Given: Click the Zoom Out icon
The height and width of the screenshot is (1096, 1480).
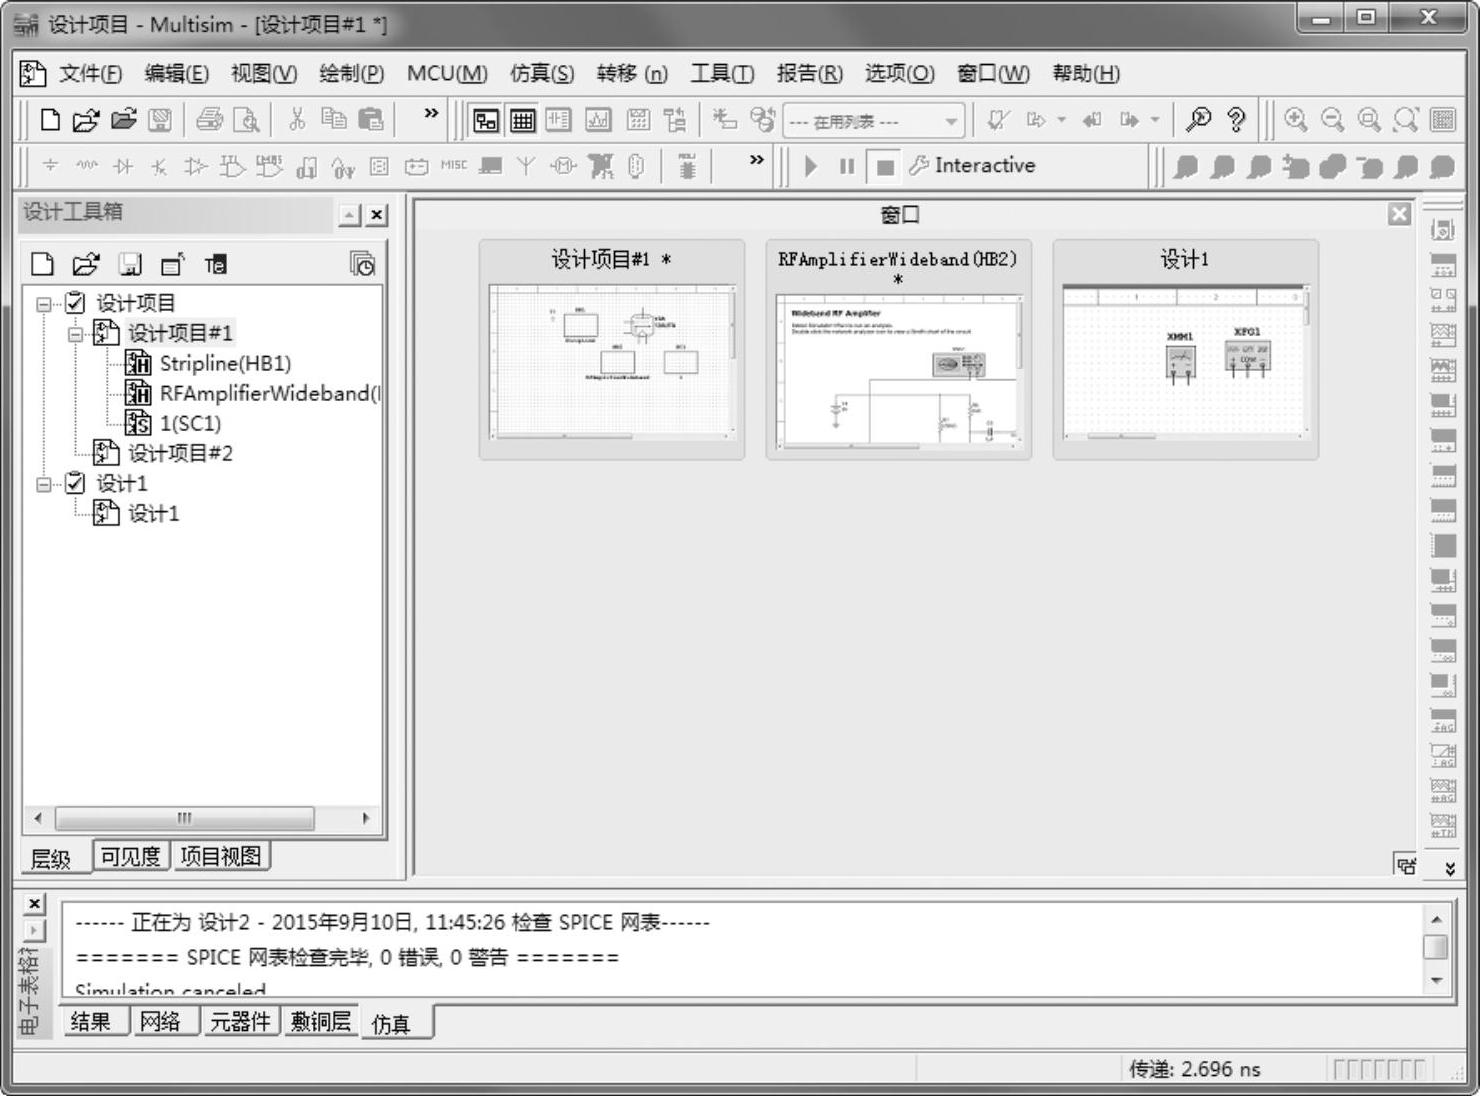Looking at the screenshot, I should point(1332,121).
